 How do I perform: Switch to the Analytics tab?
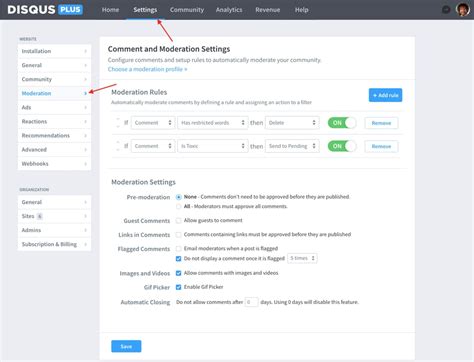pyautogui.click(x=229, y=10)
